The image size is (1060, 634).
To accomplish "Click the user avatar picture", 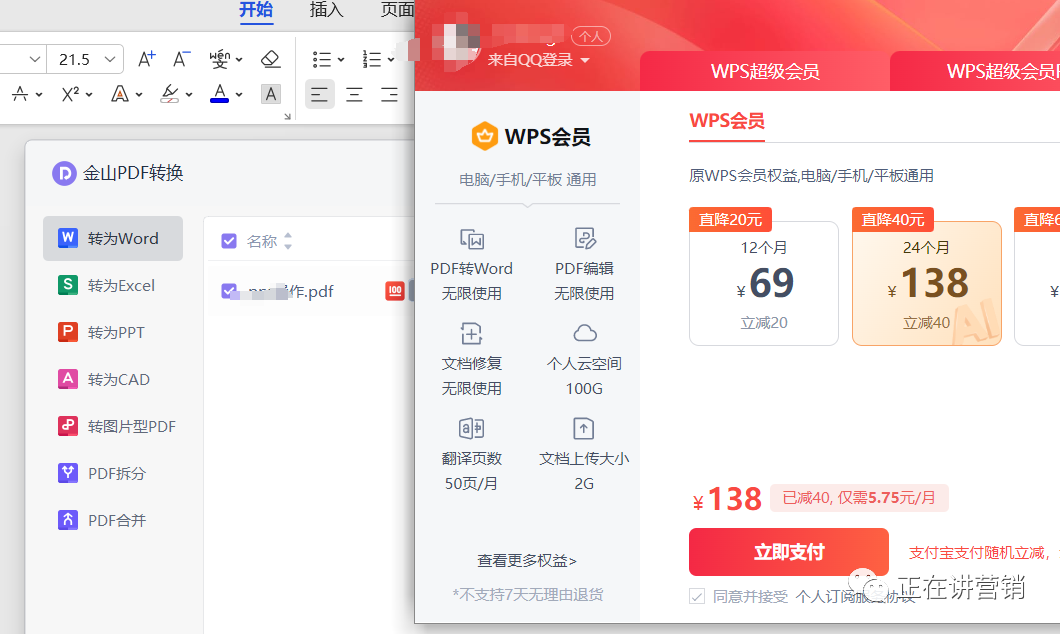I will [x=456, y=44].
